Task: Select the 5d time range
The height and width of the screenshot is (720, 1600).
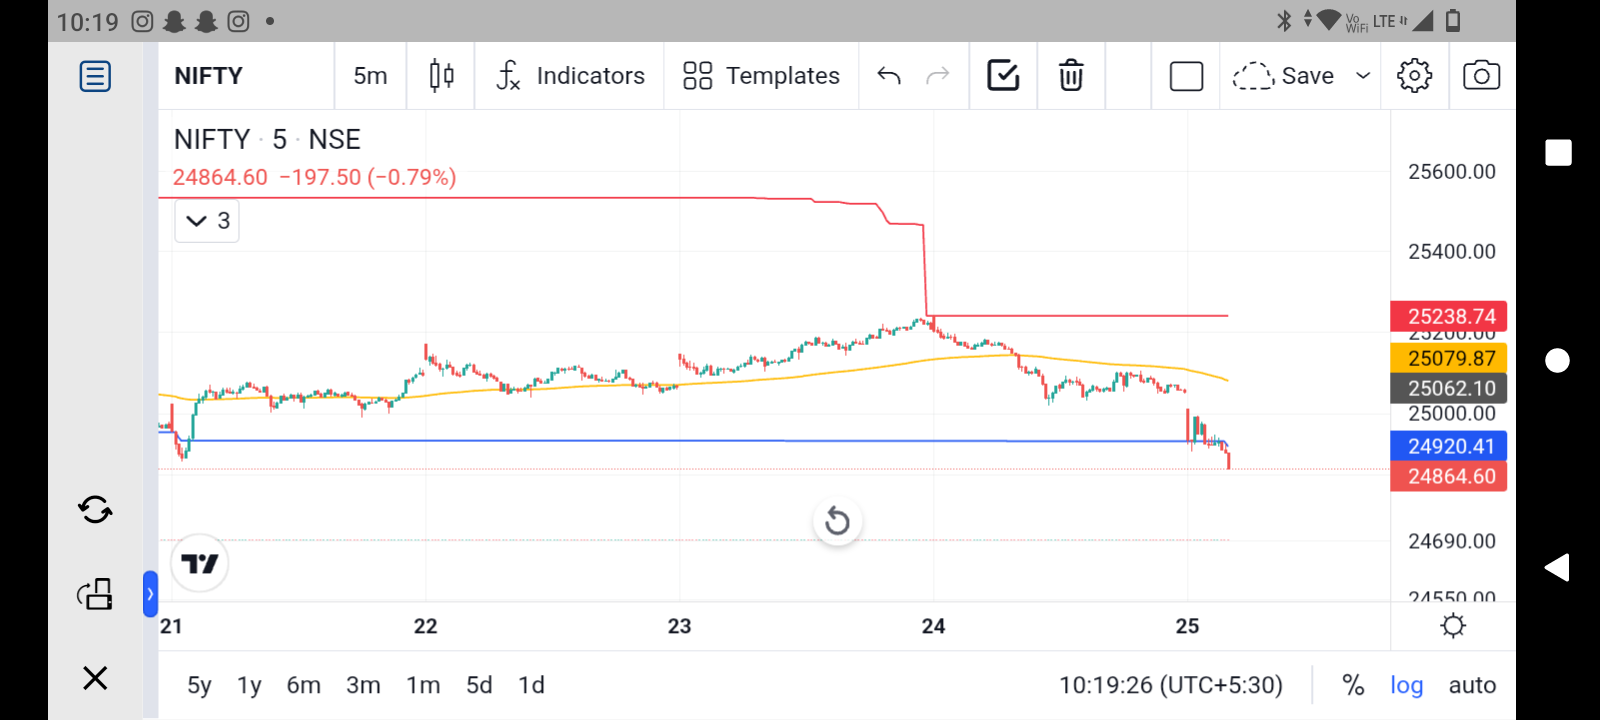Action: 479,685
